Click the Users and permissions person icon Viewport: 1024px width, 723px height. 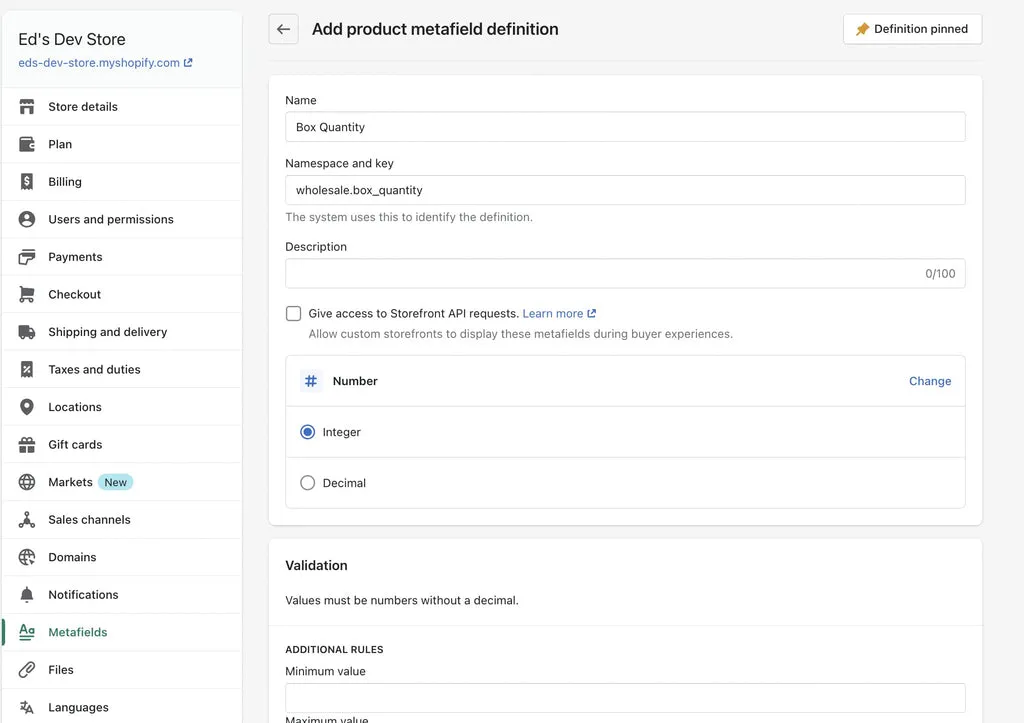(x=27, y=219)
